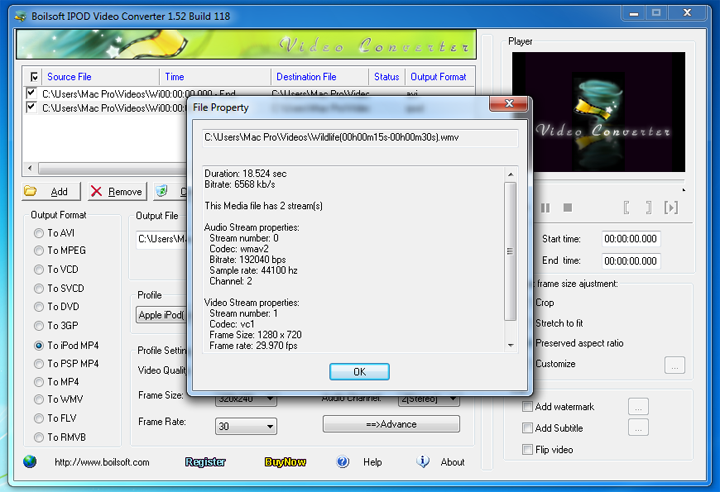Click the scroll down arrow in File Property

tap(511, 345)
